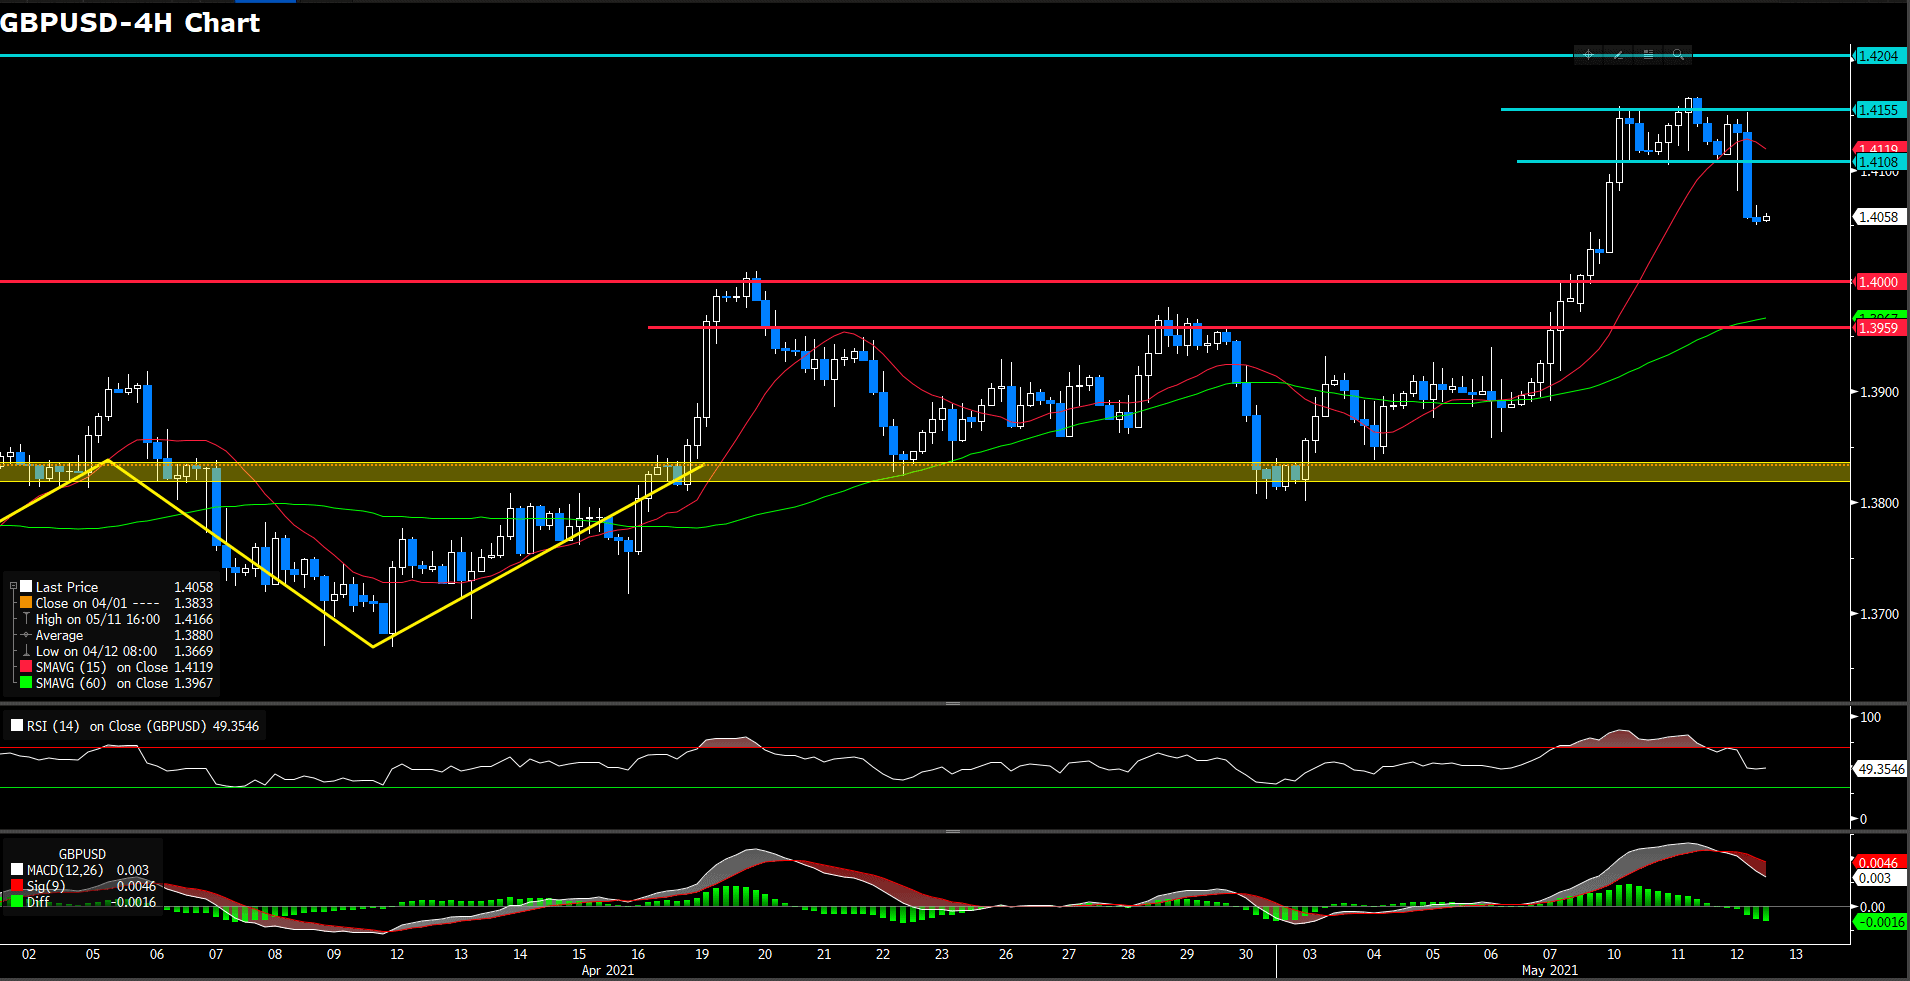Open the chart list/properties icon
Screen dimensions: 1910x981
click(x=1648, y=55)
